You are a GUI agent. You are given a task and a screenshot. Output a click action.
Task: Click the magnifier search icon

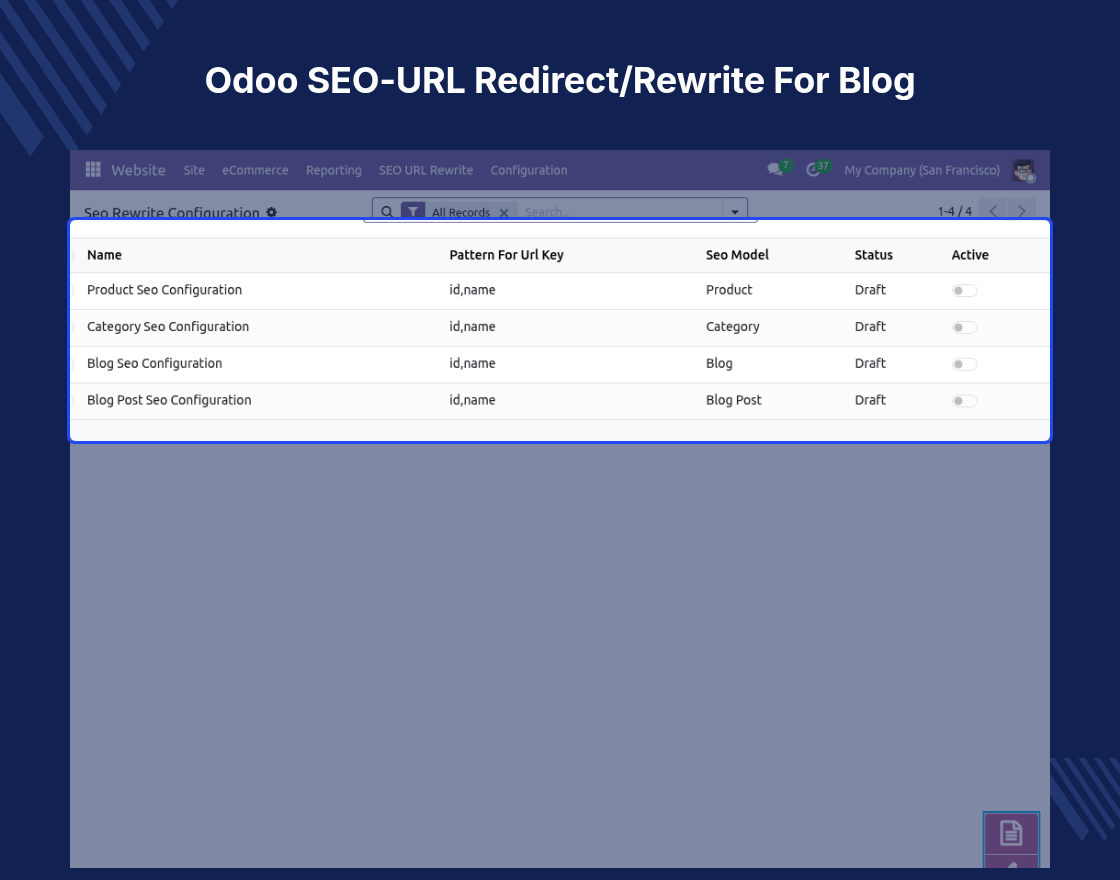point(387,211)
